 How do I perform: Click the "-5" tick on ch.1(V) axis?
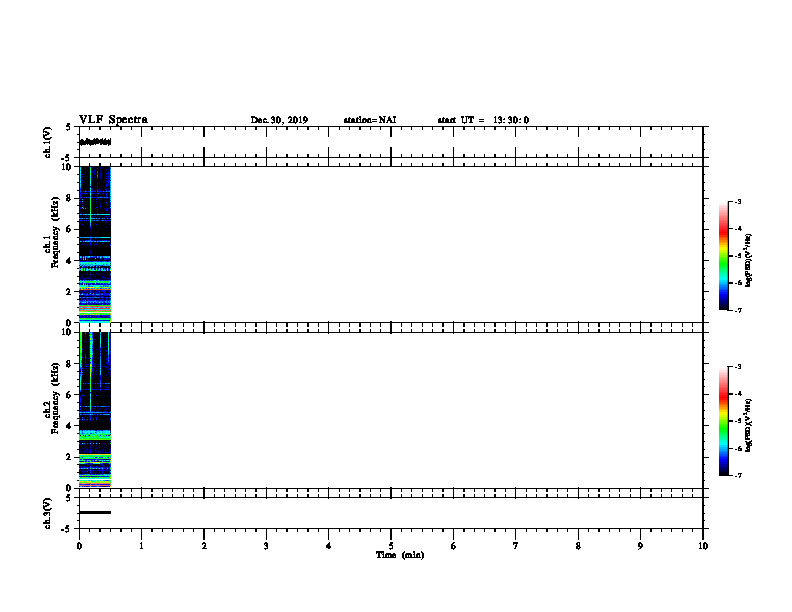pos(68,158)
